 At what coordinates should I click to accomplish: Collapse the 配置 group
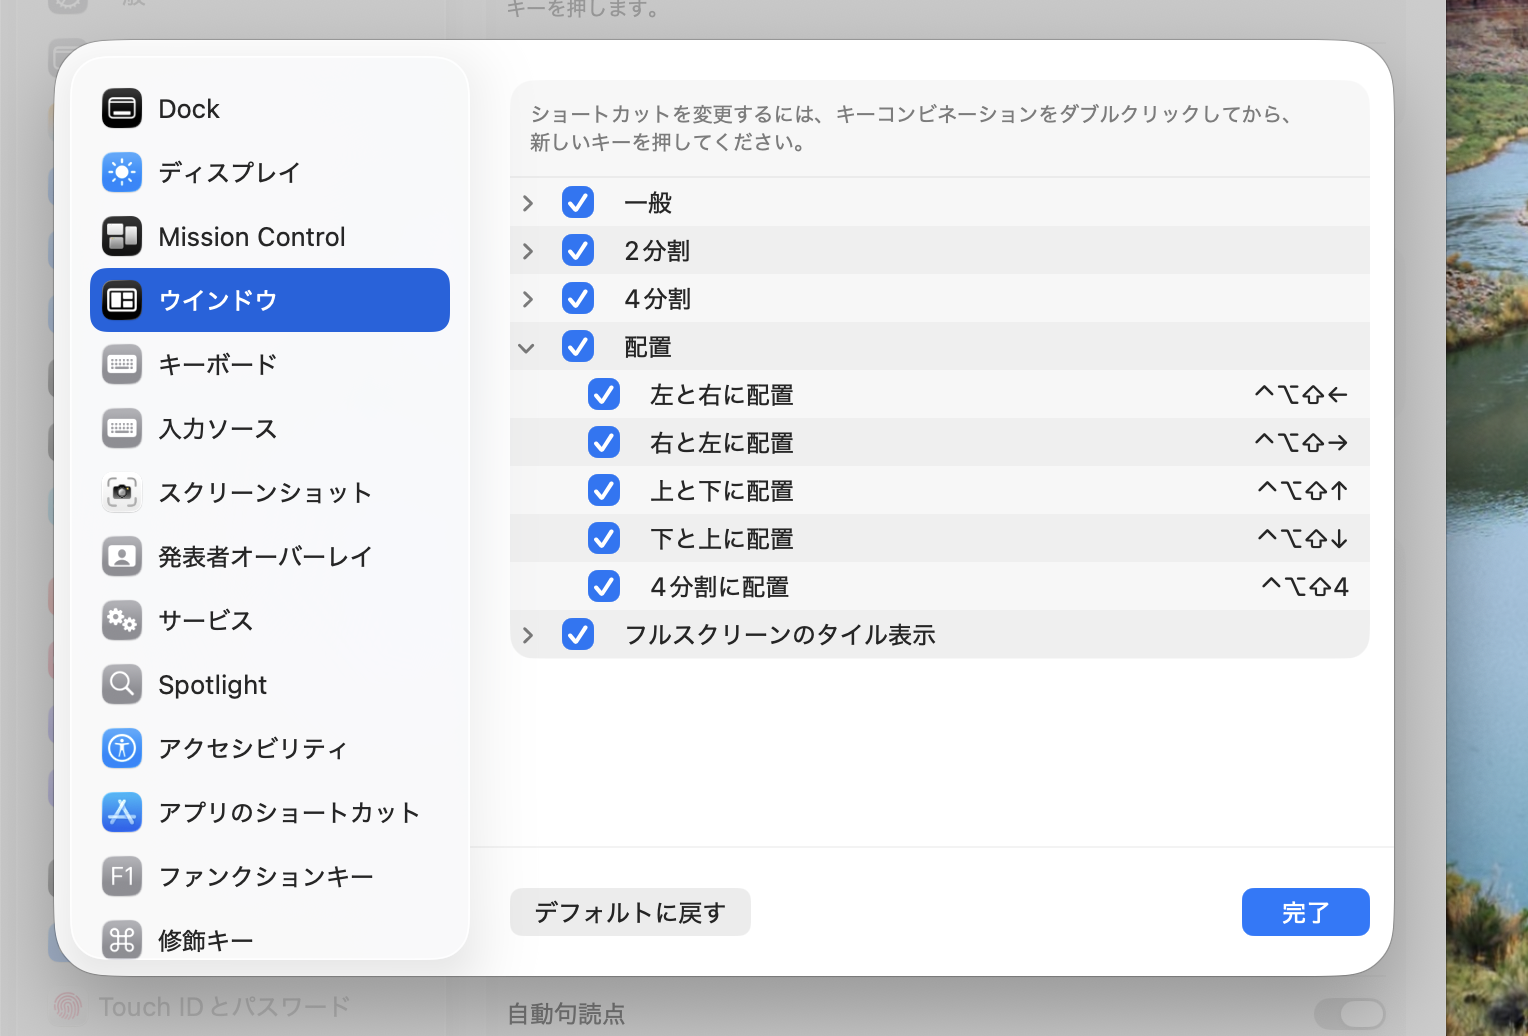tap(527, 347)
